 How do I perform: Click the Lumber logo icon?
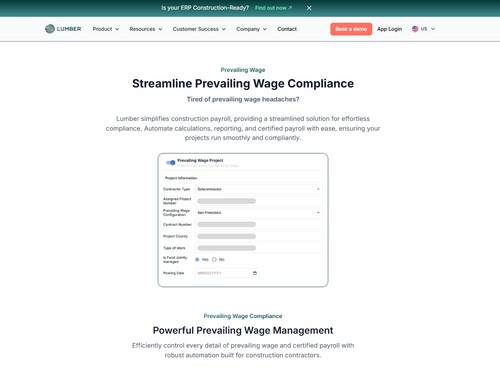point(50,29)
